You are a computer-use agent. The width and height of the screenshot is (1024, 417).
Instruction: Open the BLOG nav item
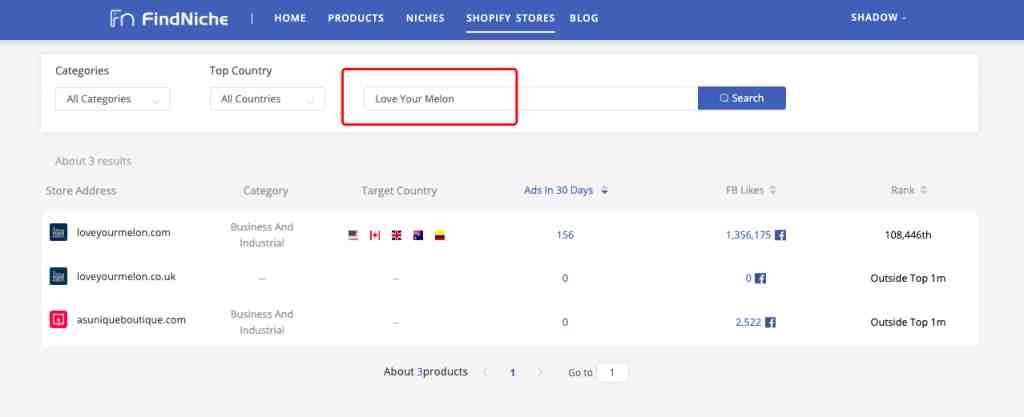[x=584, y=18]
